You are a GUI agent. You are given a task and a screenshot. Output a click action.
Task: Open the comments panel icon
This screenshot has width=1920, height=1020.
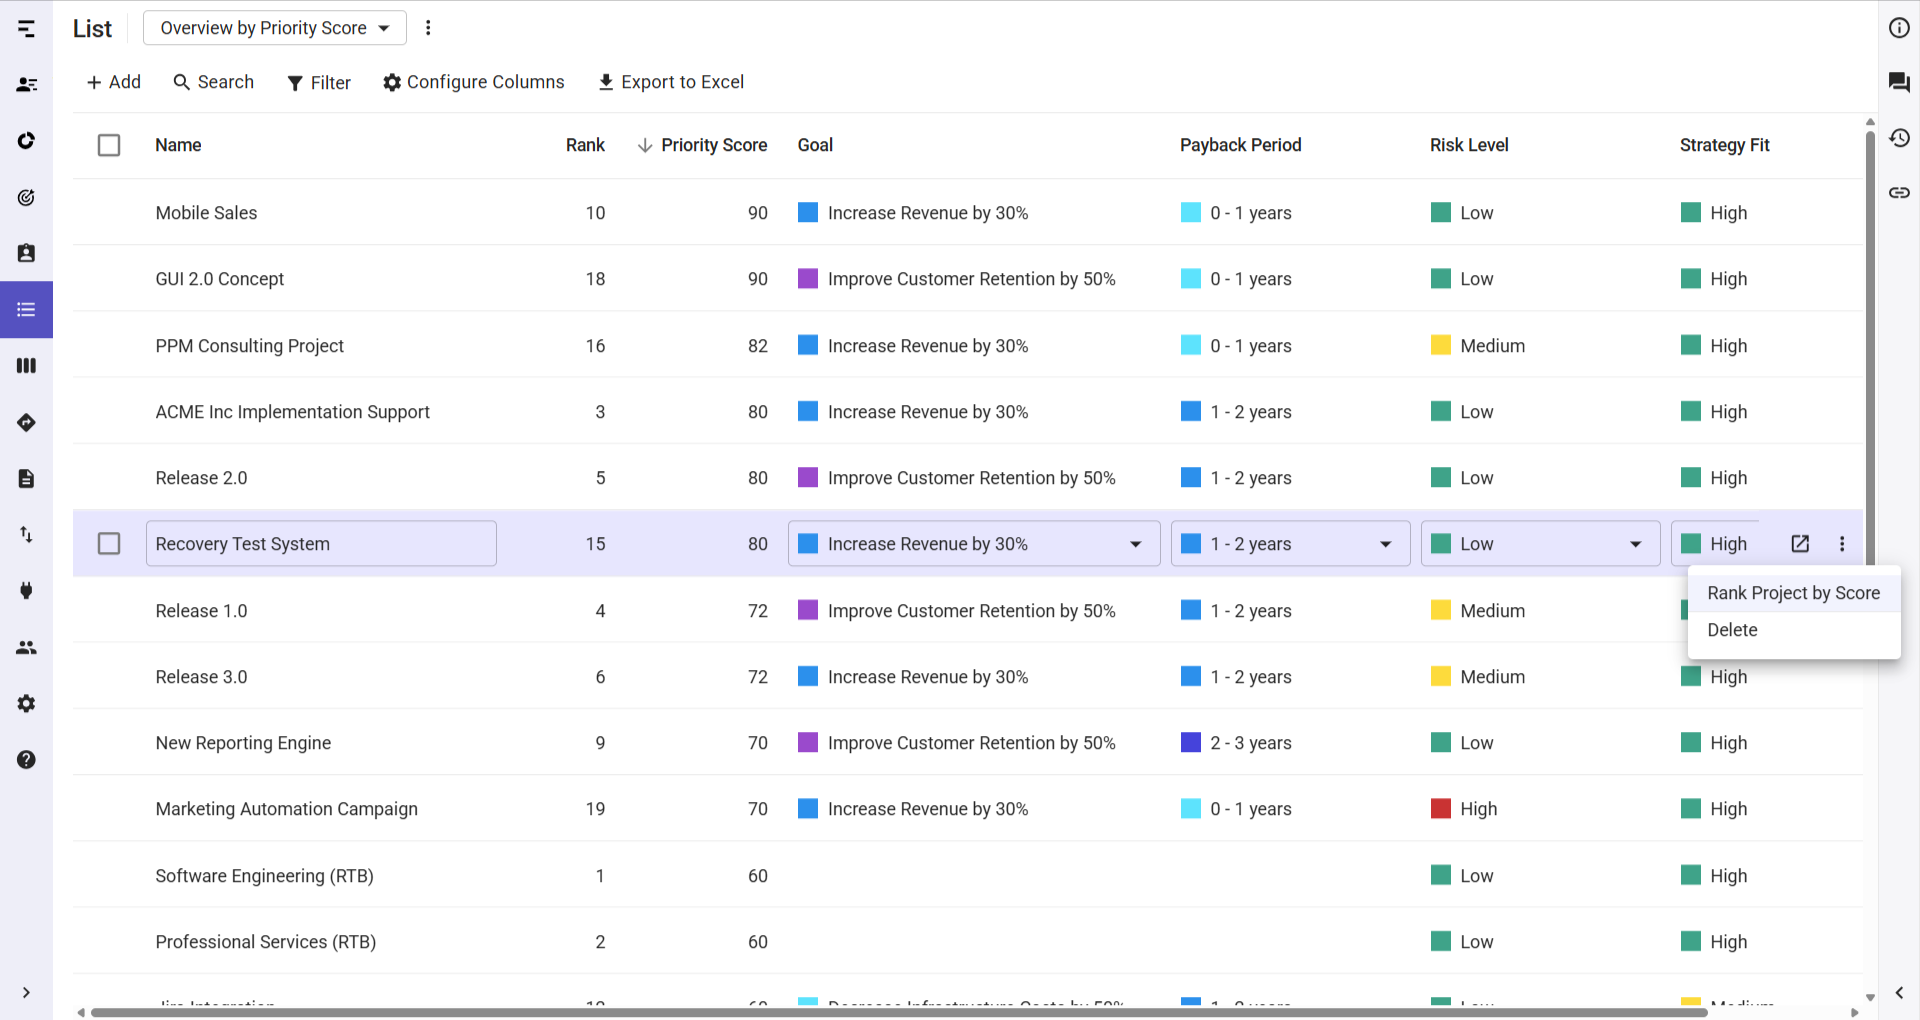1899,82
